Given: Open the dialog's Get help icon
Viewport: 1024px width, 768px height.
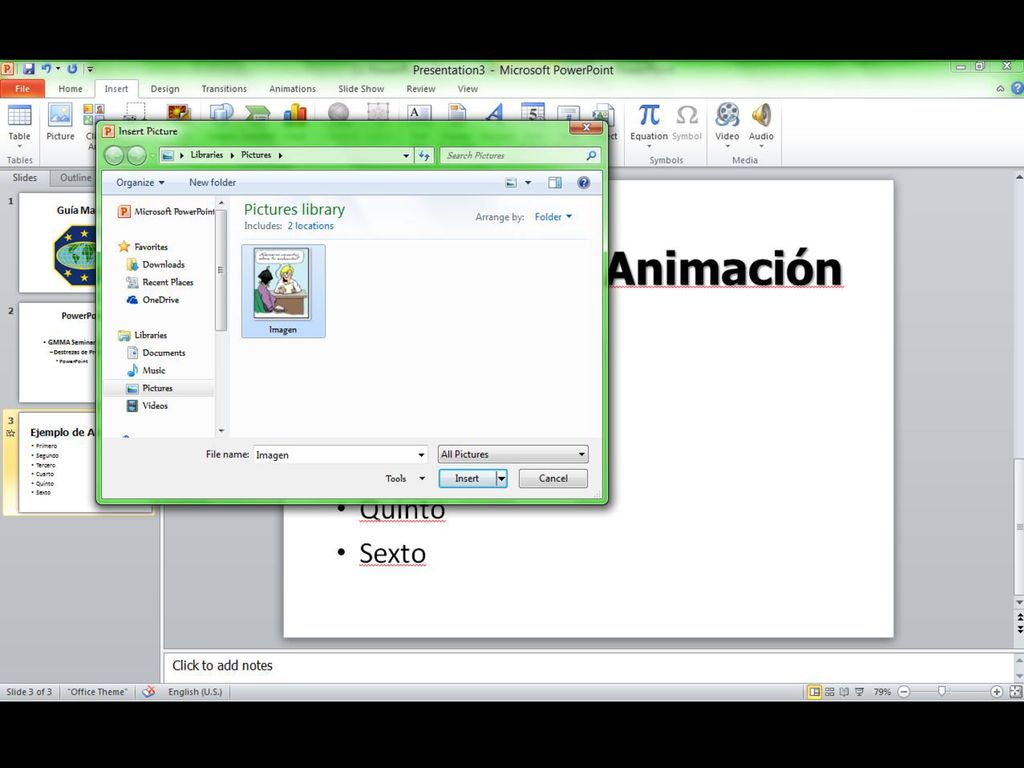Looking at the screenshot, I should coord(583,183).
